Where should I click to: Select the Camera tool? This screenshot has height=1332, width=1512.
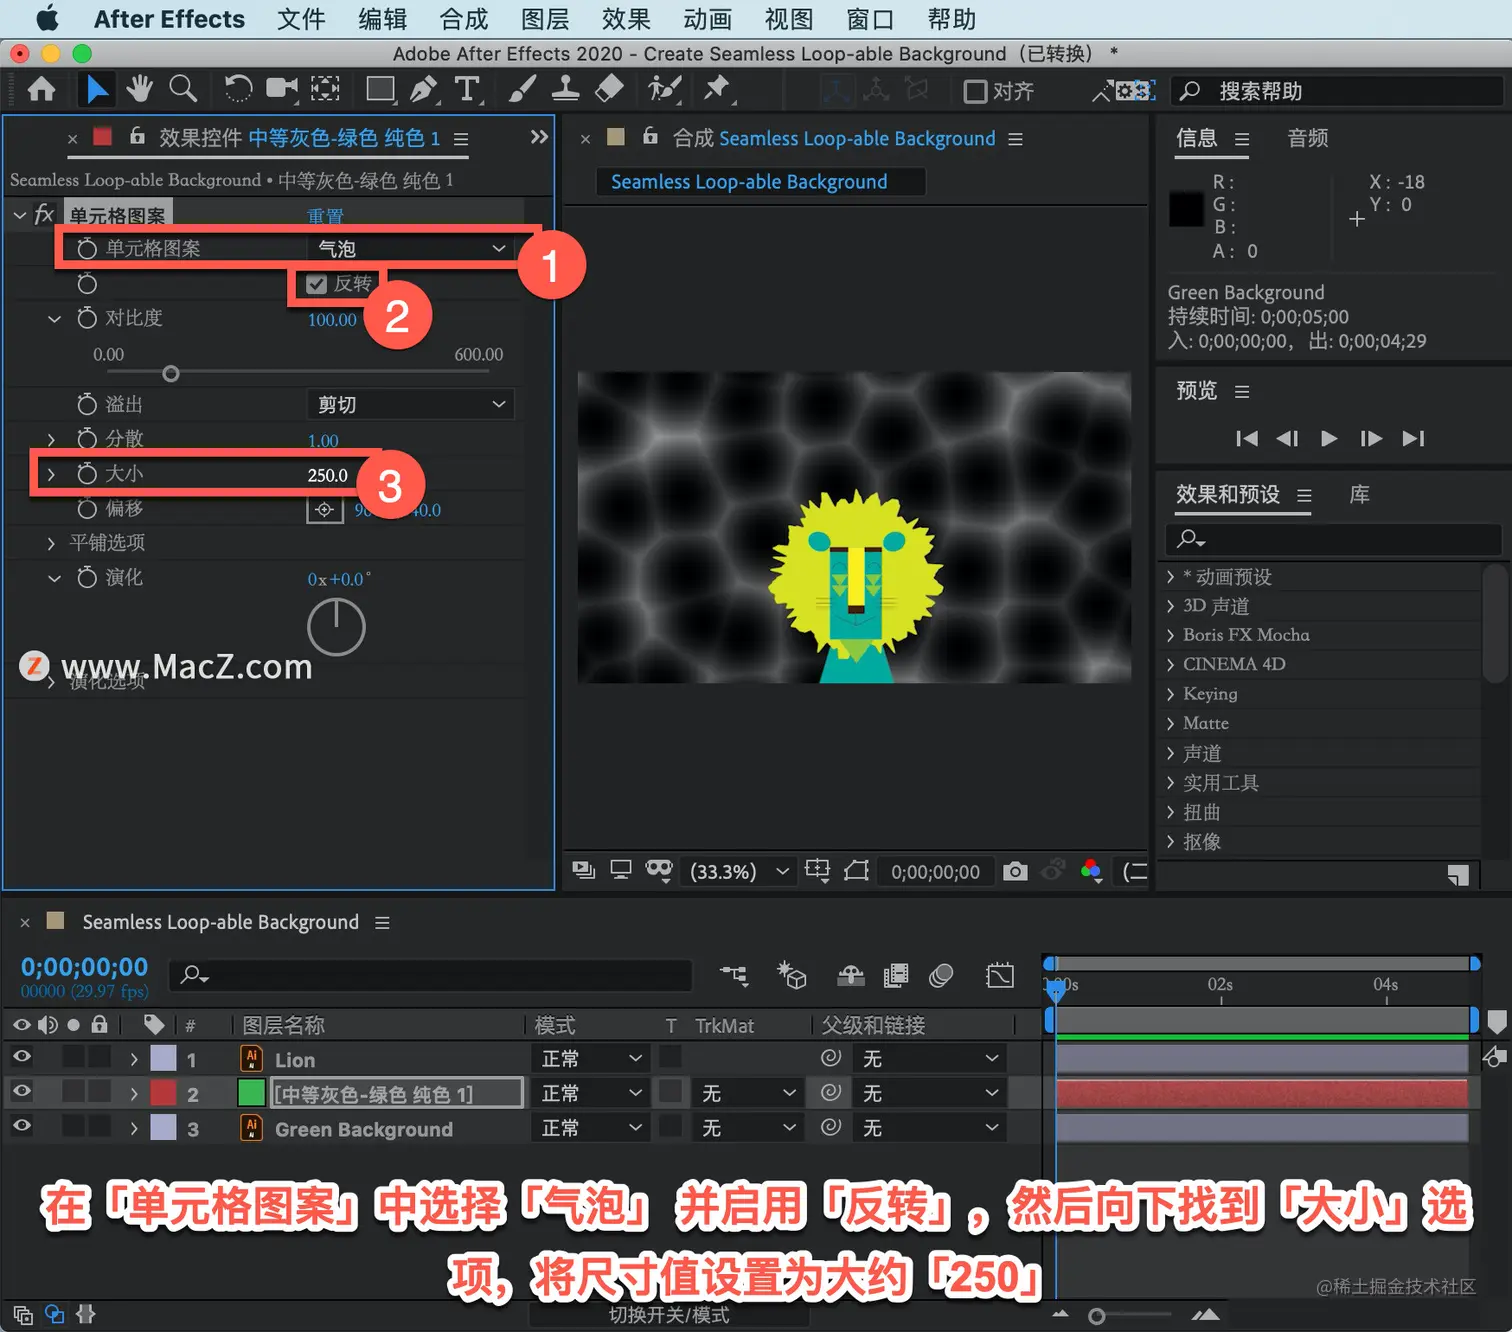(282, 90)
